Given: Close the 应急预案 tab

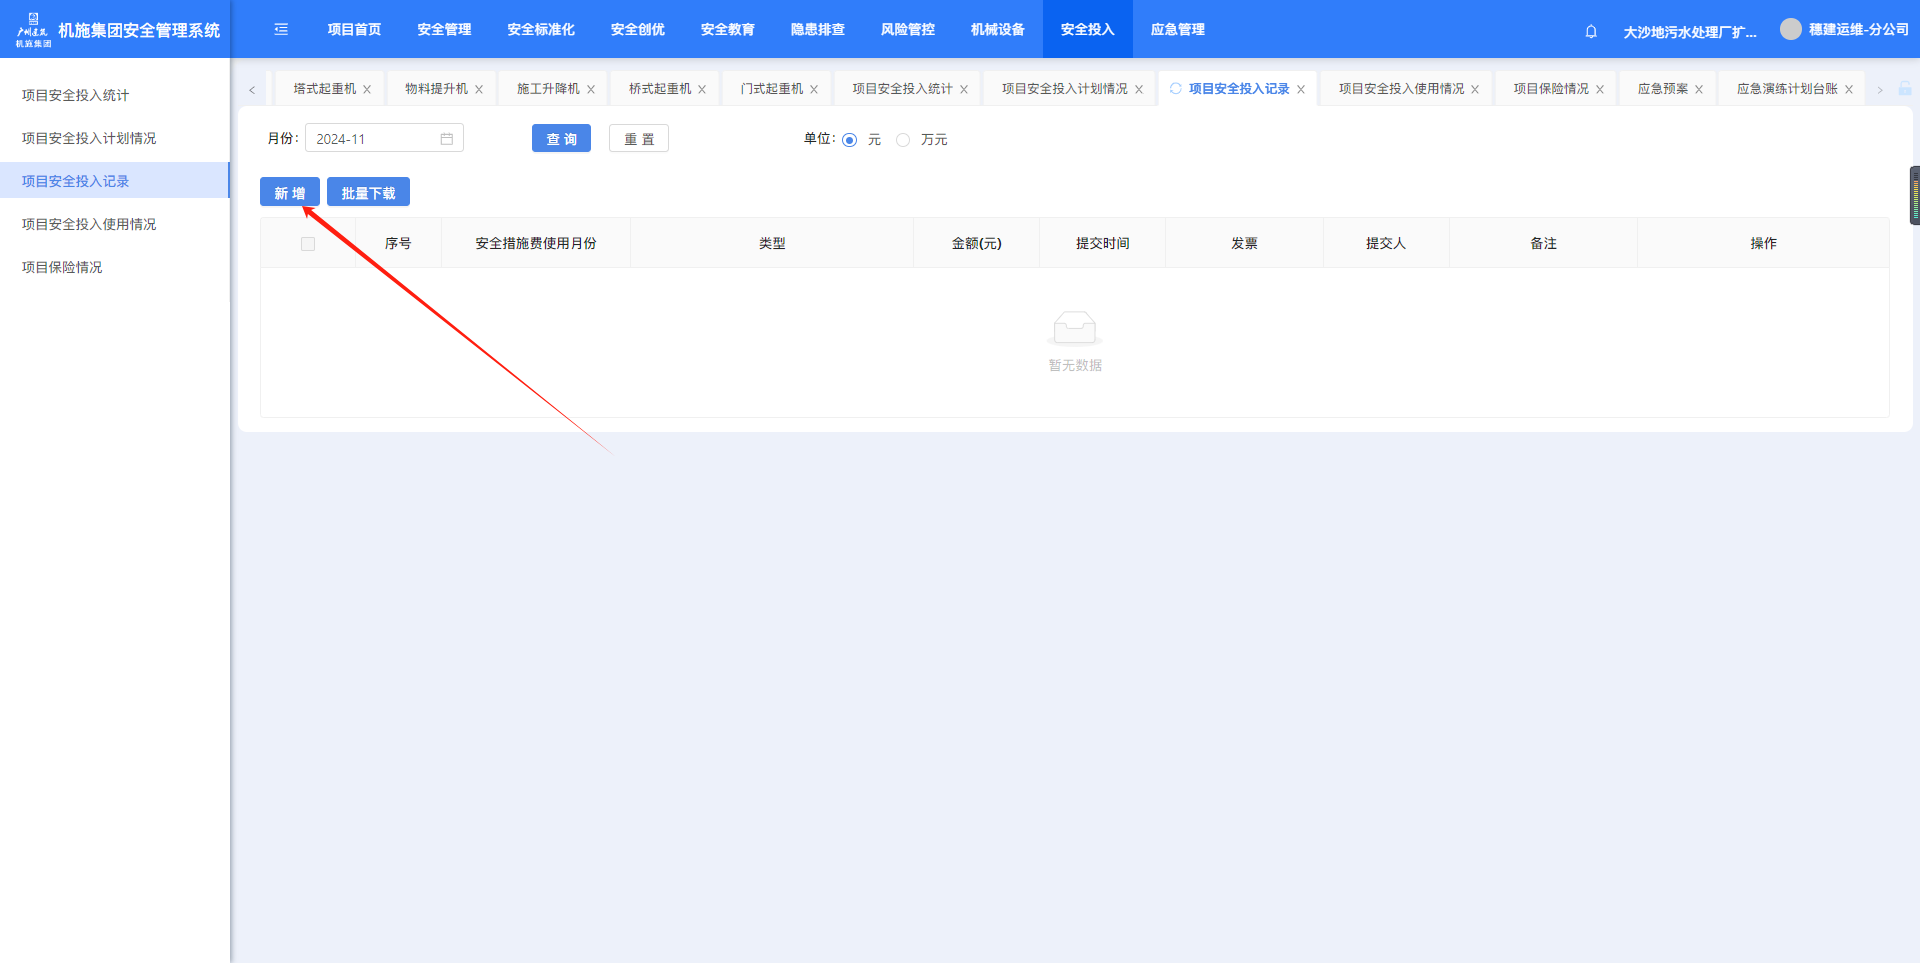Looking at the screenshot, I should tap(1699, 90).
